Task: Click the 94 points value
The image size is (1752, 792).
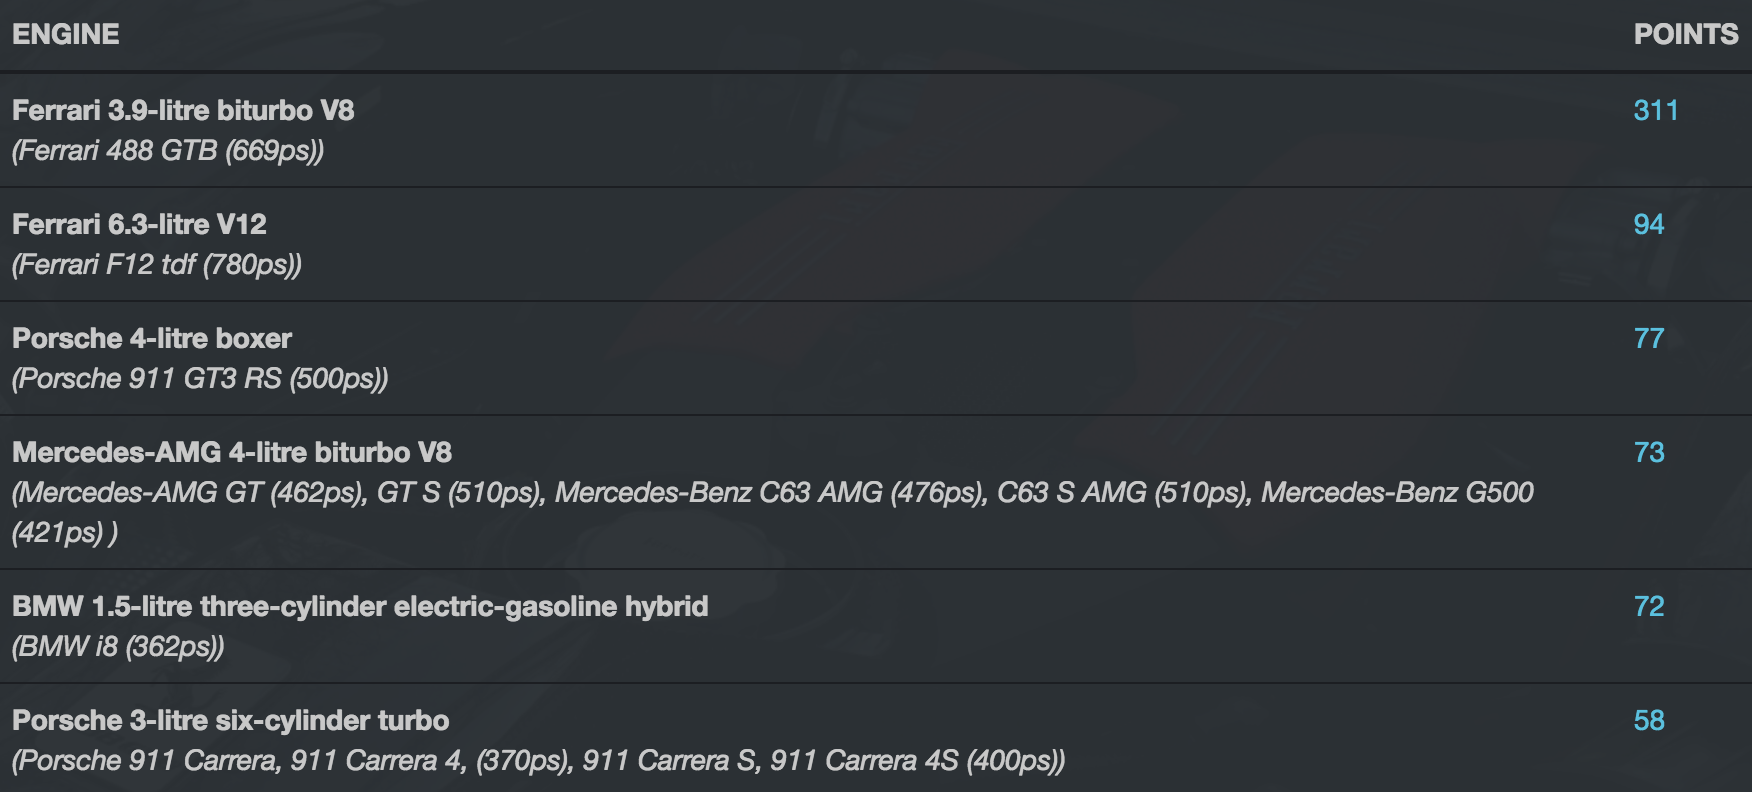Action: (x=1649, y=224)
